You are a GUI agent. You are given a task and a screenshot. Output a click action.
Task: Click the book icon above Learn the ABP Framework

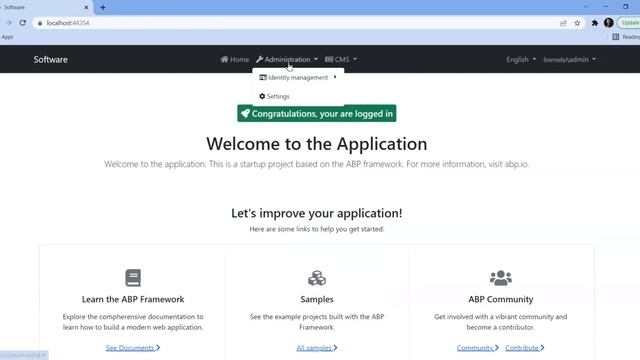pos(133,278)
